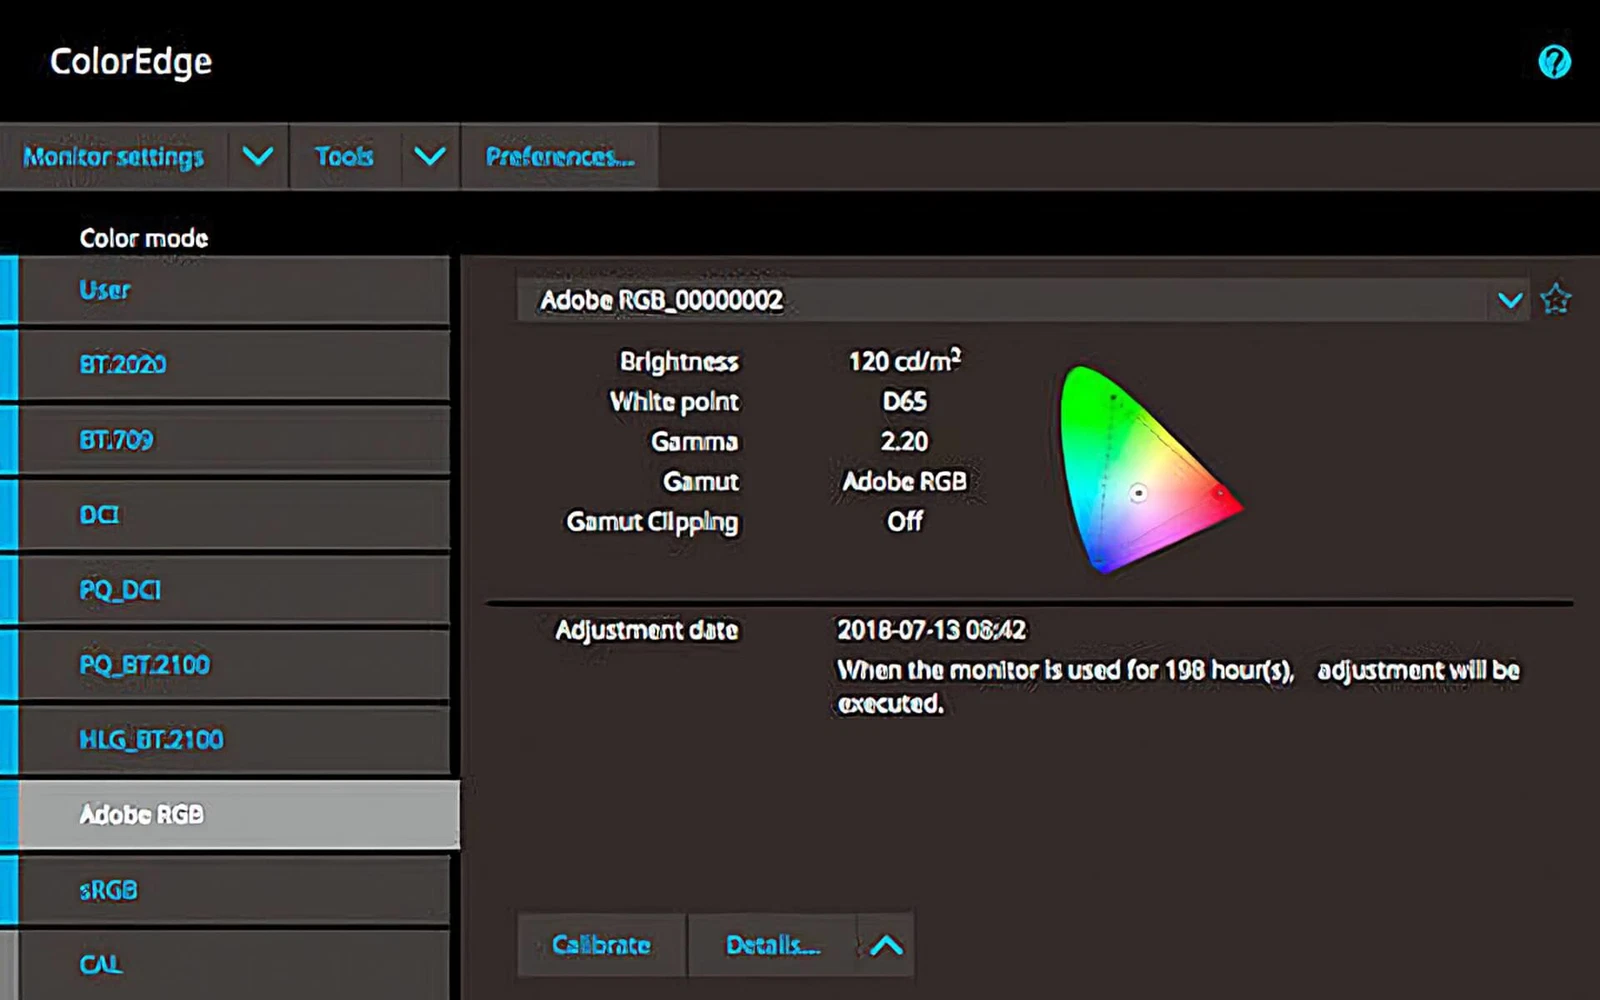Select the sRGB color mode
1600x1000 pixels.
click(234, 890)
